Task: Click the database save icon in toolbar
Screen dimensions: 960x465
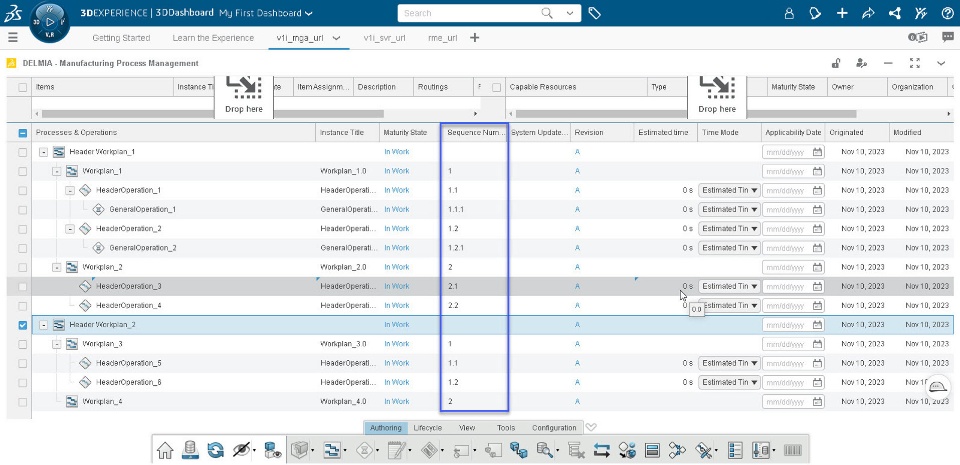Action: [190, 450]
